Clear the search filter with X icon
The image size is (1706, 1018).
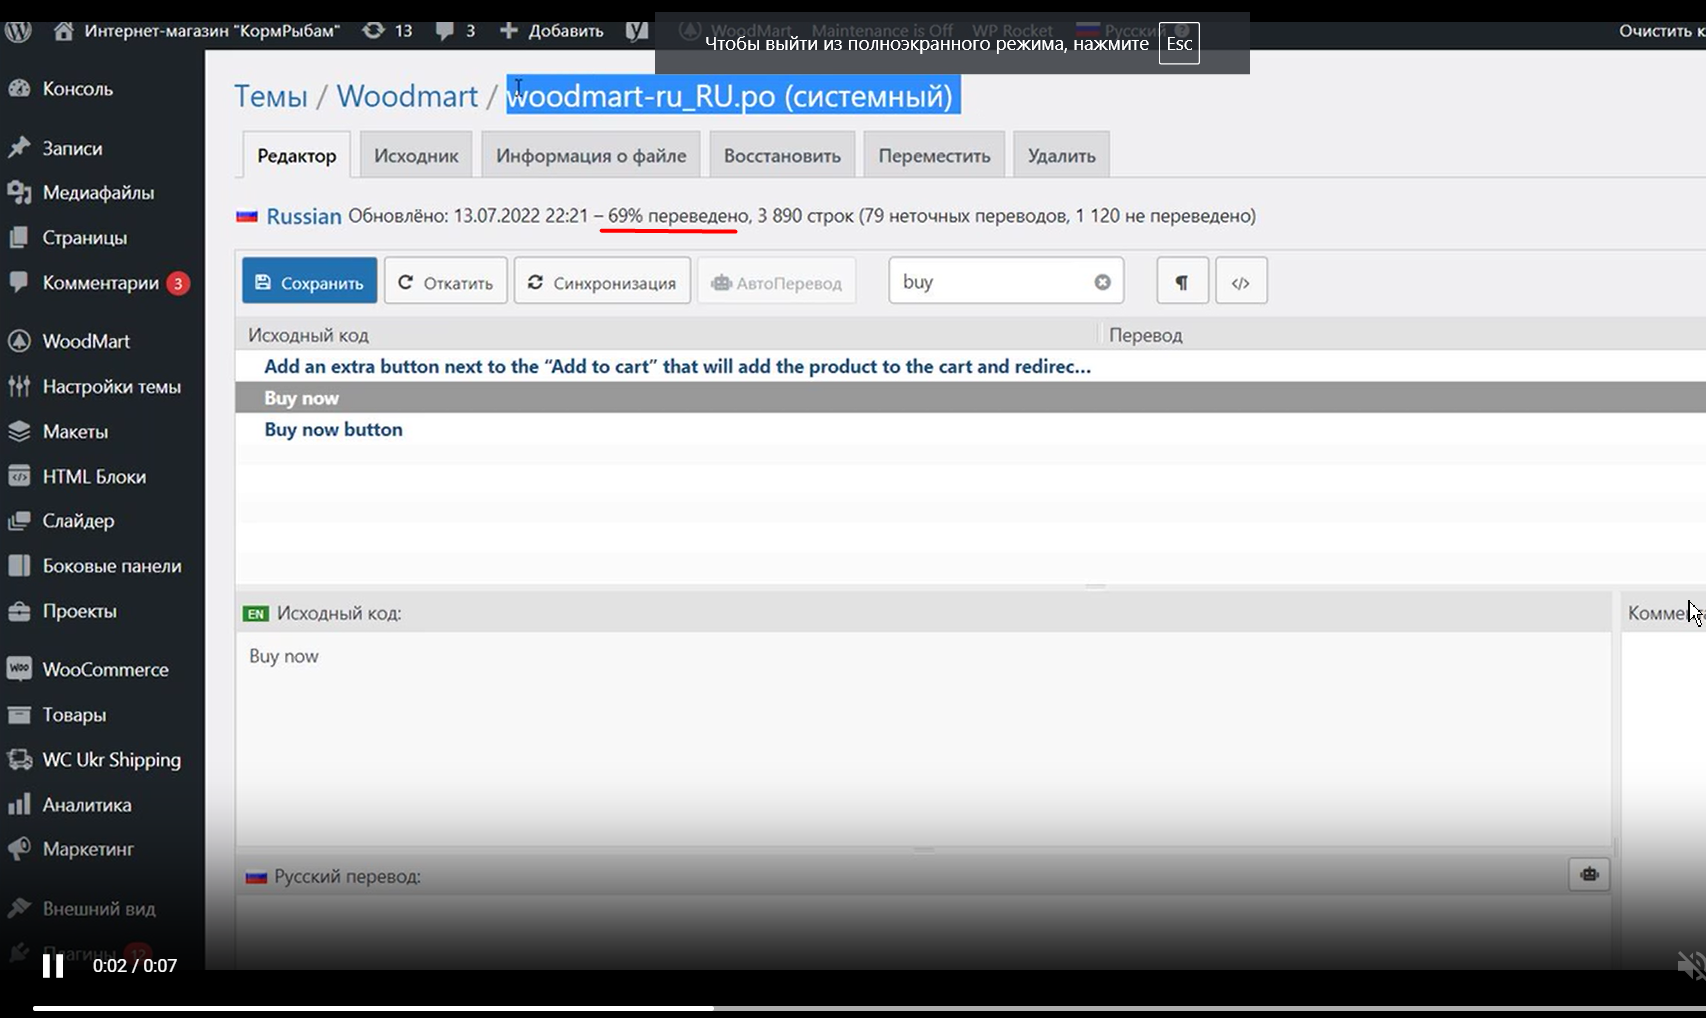click(1102, 282)
